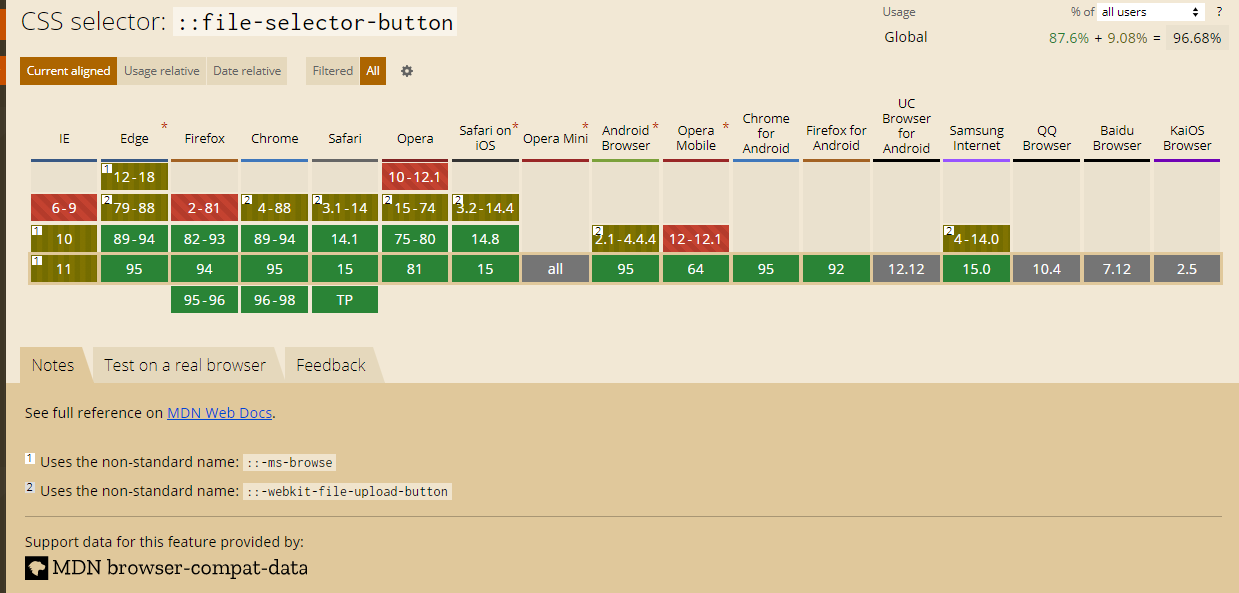1239x593 pixels.
Task: Open the Feedback tab
Action: 331,365
